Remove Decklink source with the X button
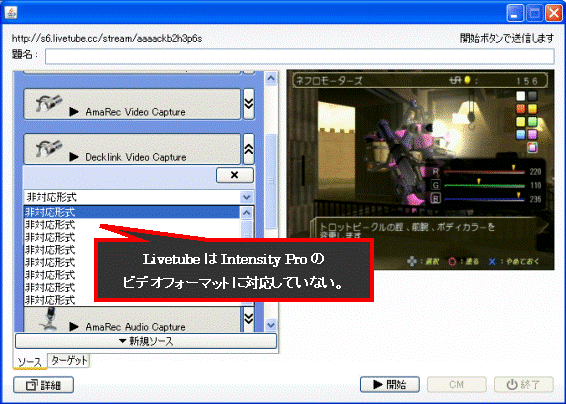566x404 pixels. (235, 175)
